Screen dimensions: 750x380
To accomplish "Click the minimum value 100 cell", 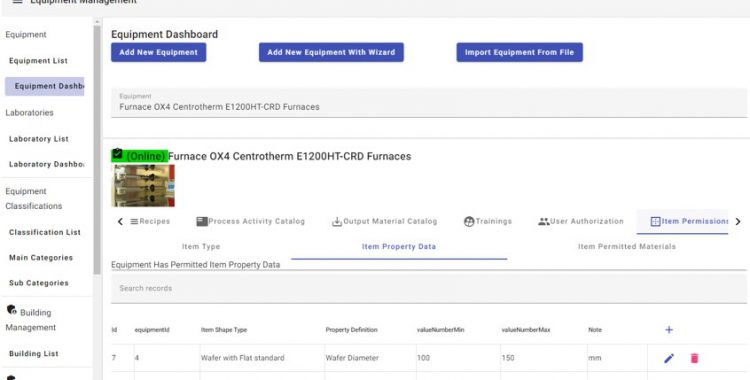I will tap(423, 358).
